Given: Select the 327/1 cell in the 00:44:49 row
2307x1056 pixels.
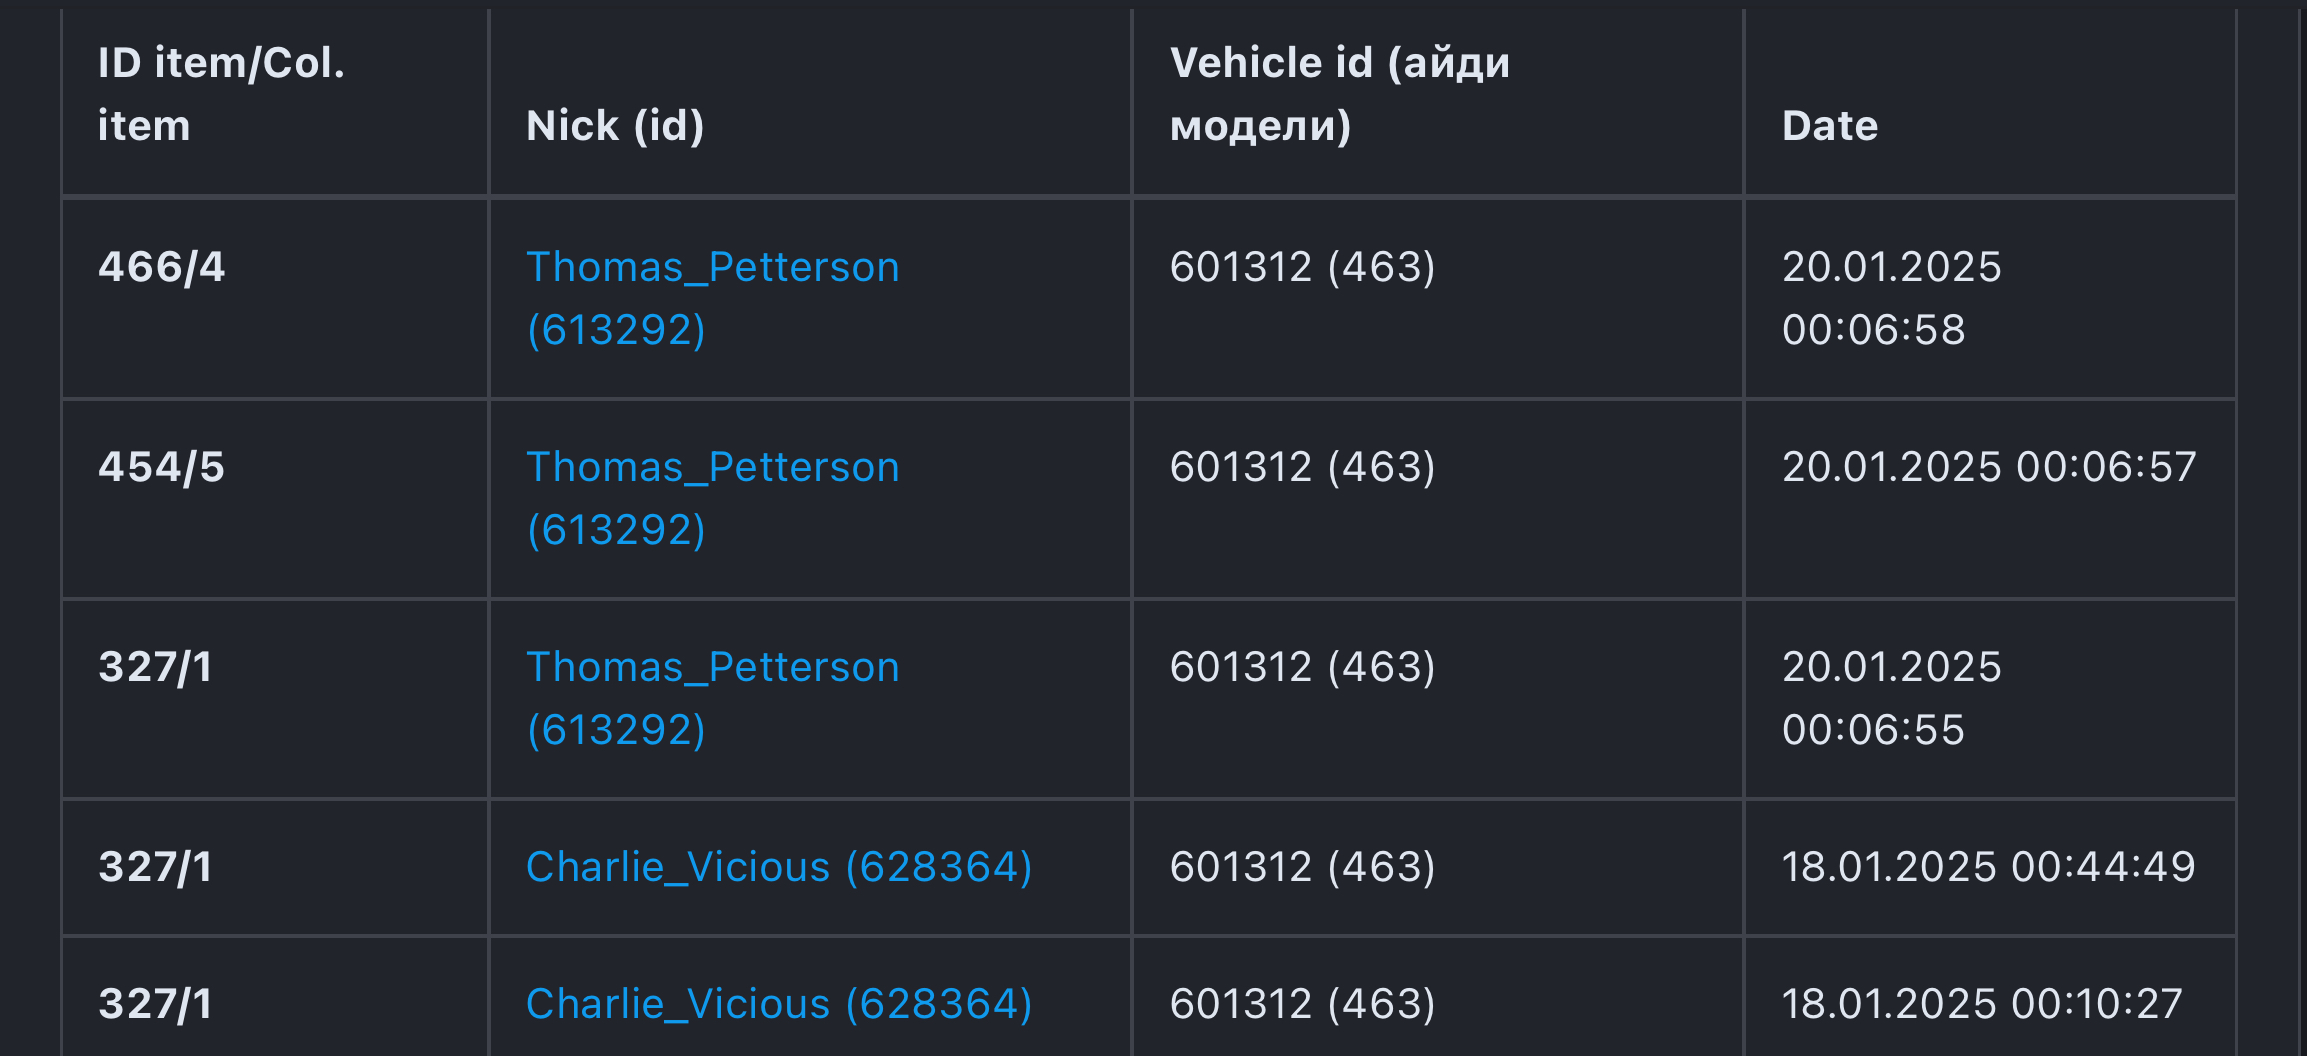Looking at the screenshot, I should coord(155,867).
